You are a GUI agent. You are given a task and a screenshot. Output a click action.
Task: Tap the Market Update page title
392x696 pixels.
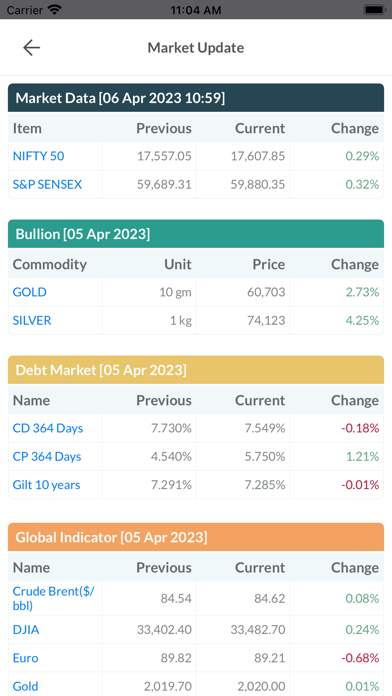click(196, 47)
